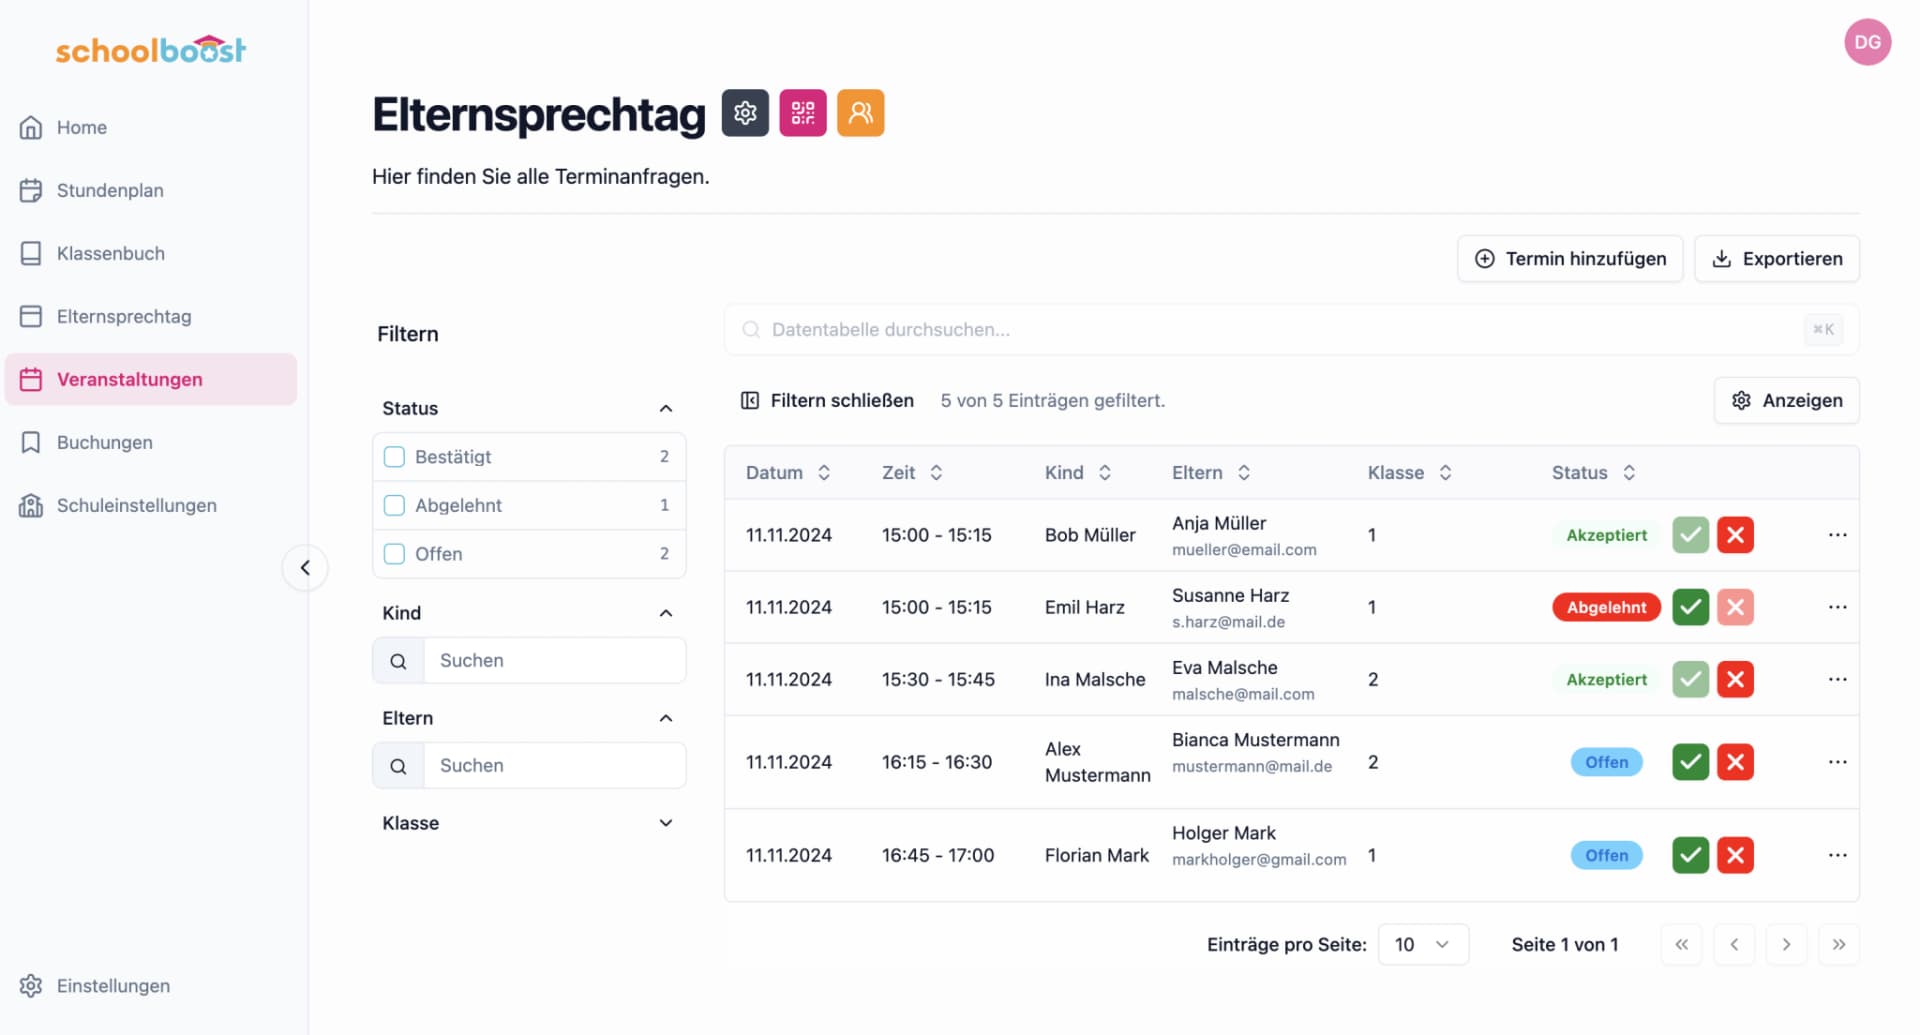
Task: Click the Termin hinzufügen button
Action: [1569, 258]
